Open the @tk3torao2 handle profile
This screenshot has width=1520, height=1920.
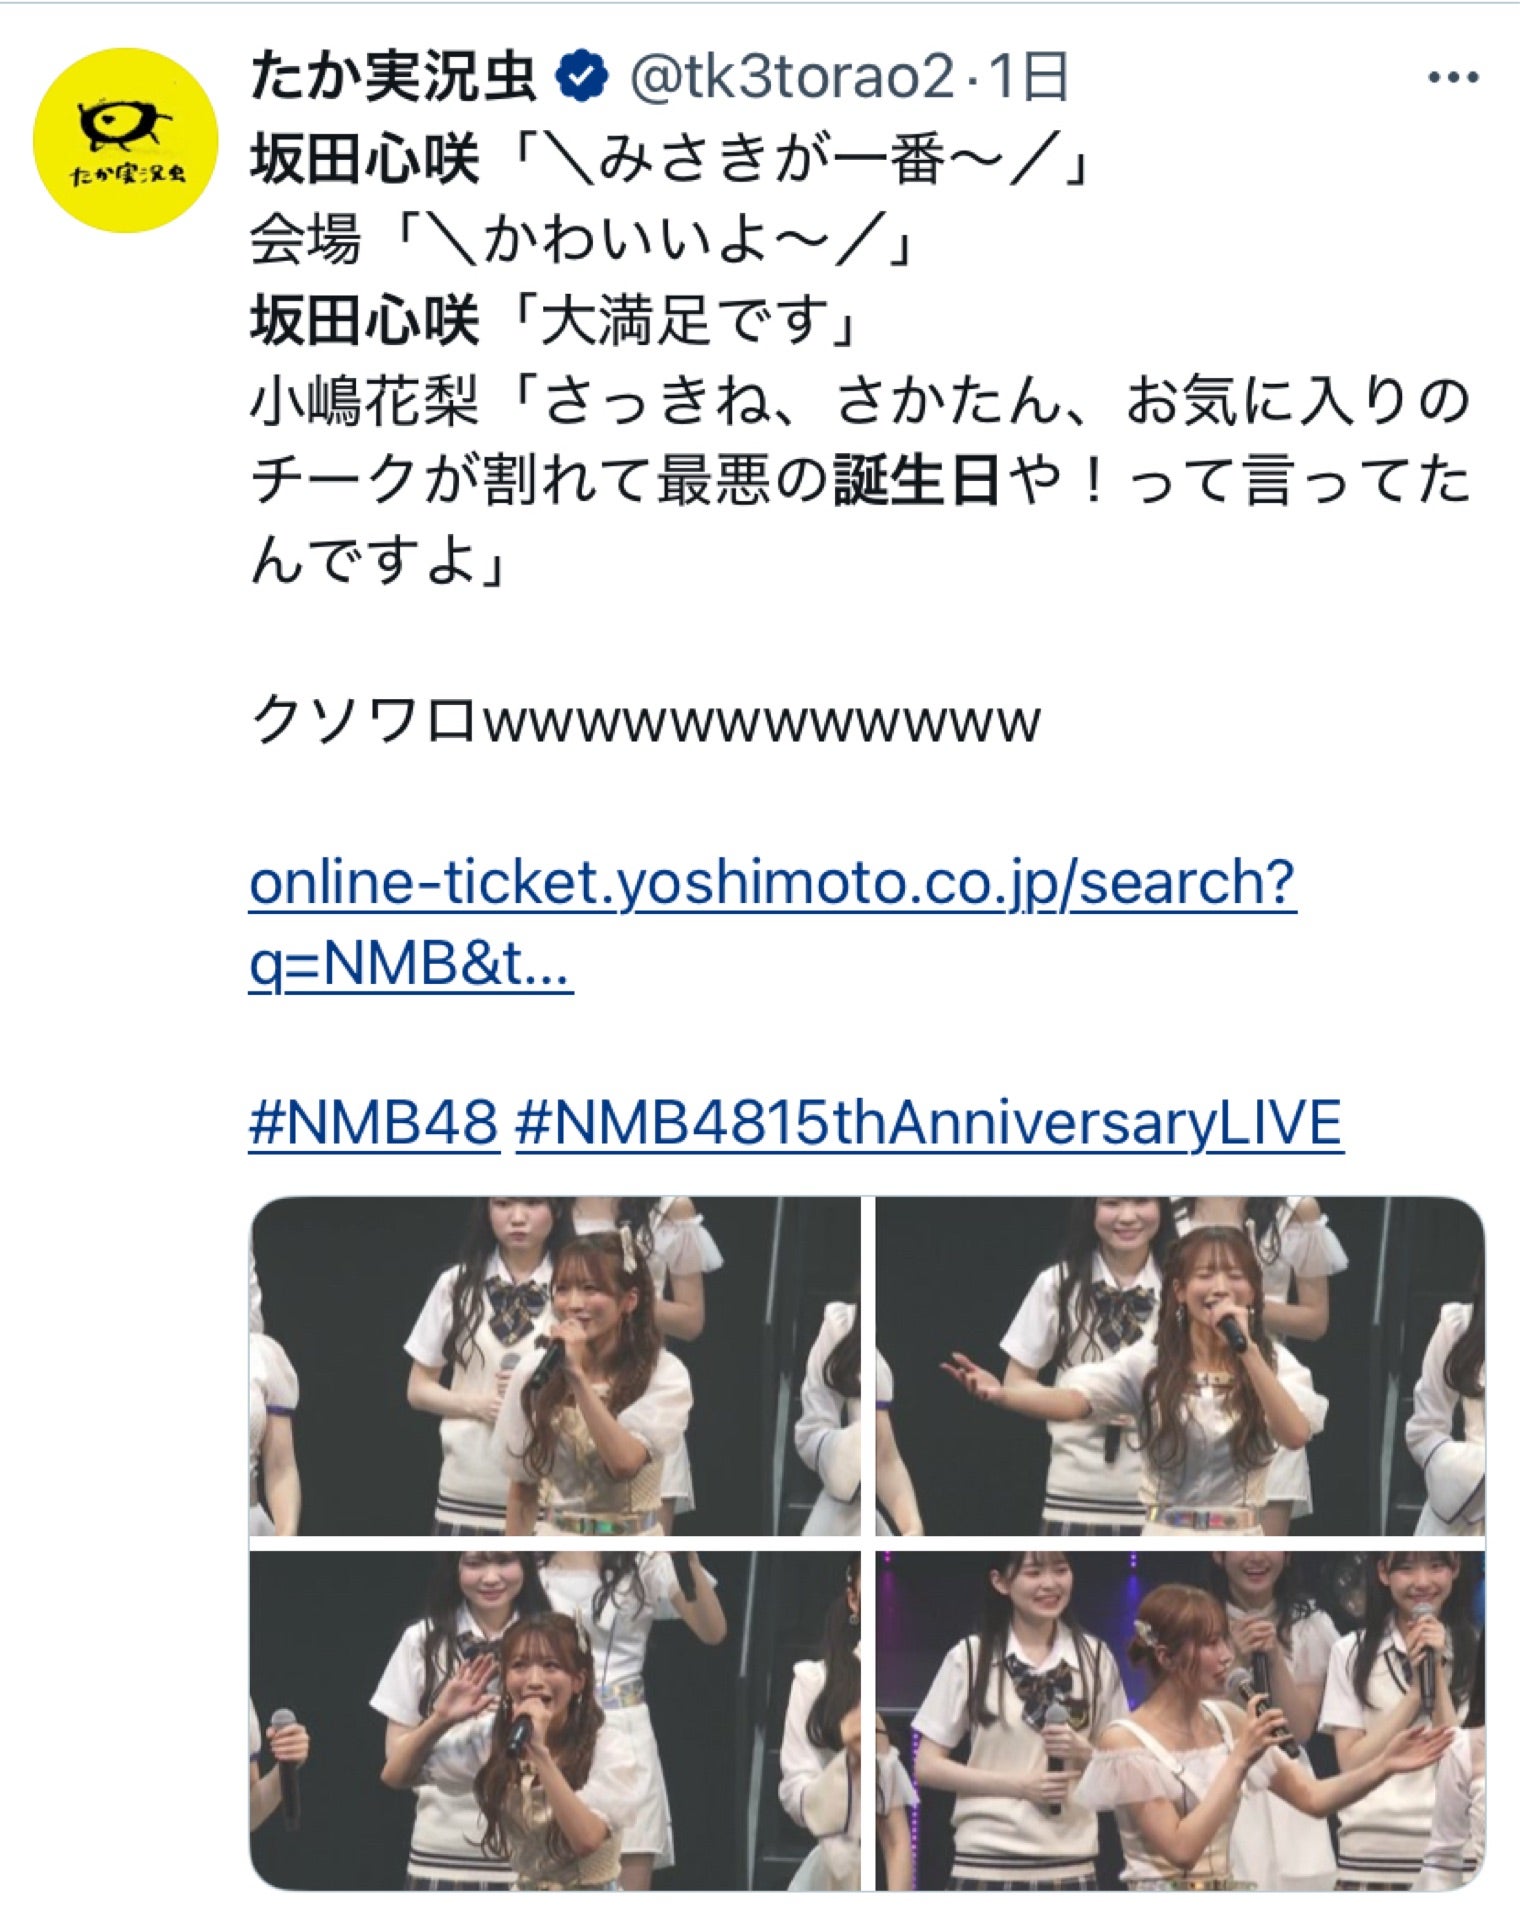[791, 78]
